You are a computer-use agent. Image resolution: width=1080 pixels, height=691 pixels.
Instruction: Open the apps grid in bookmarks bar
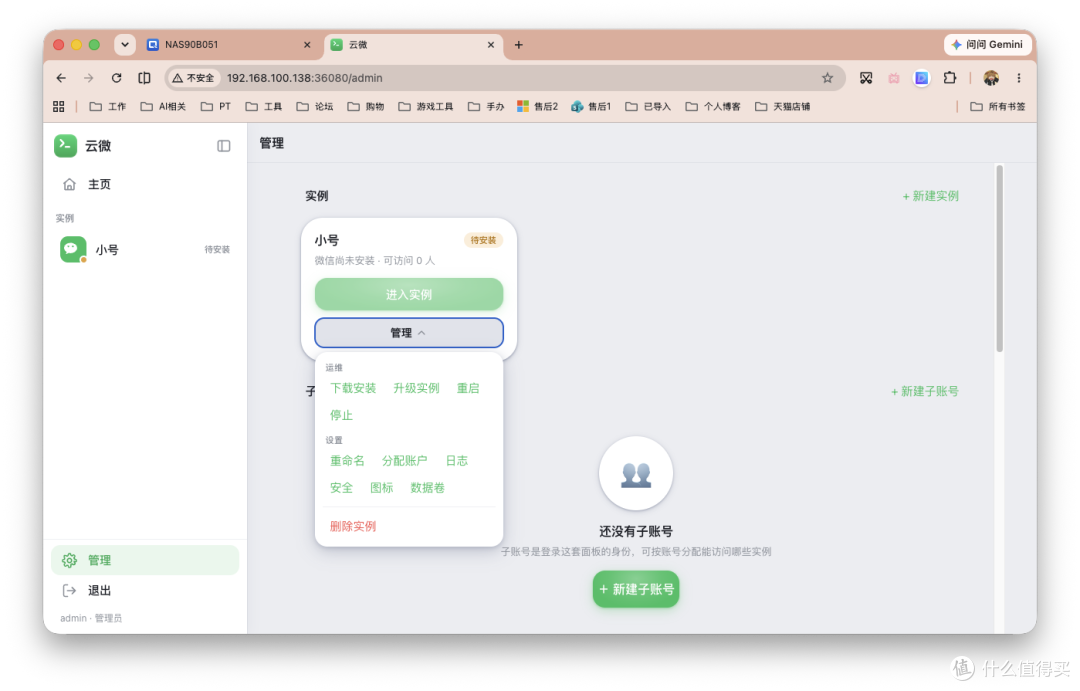pos(59,106)
